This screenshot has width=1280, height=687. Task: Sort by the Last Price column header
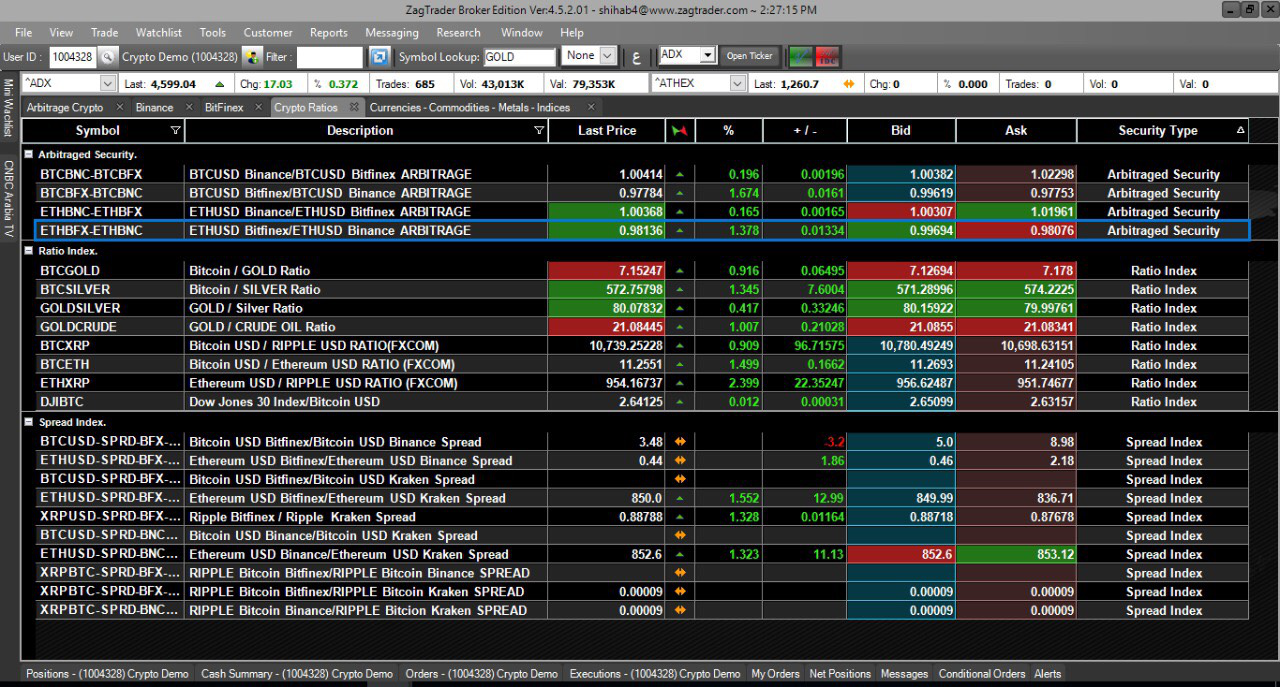(607, 131)
